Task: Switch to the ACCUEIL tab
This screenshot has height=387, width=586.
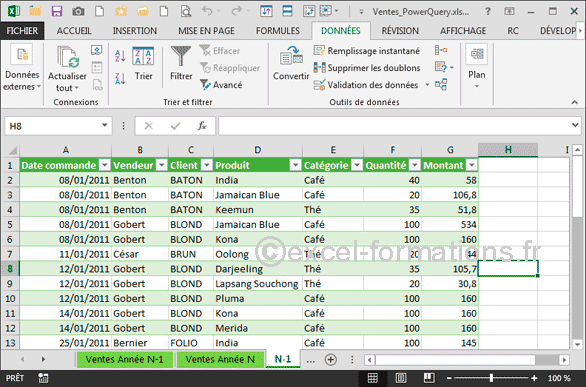Action: 74,31
